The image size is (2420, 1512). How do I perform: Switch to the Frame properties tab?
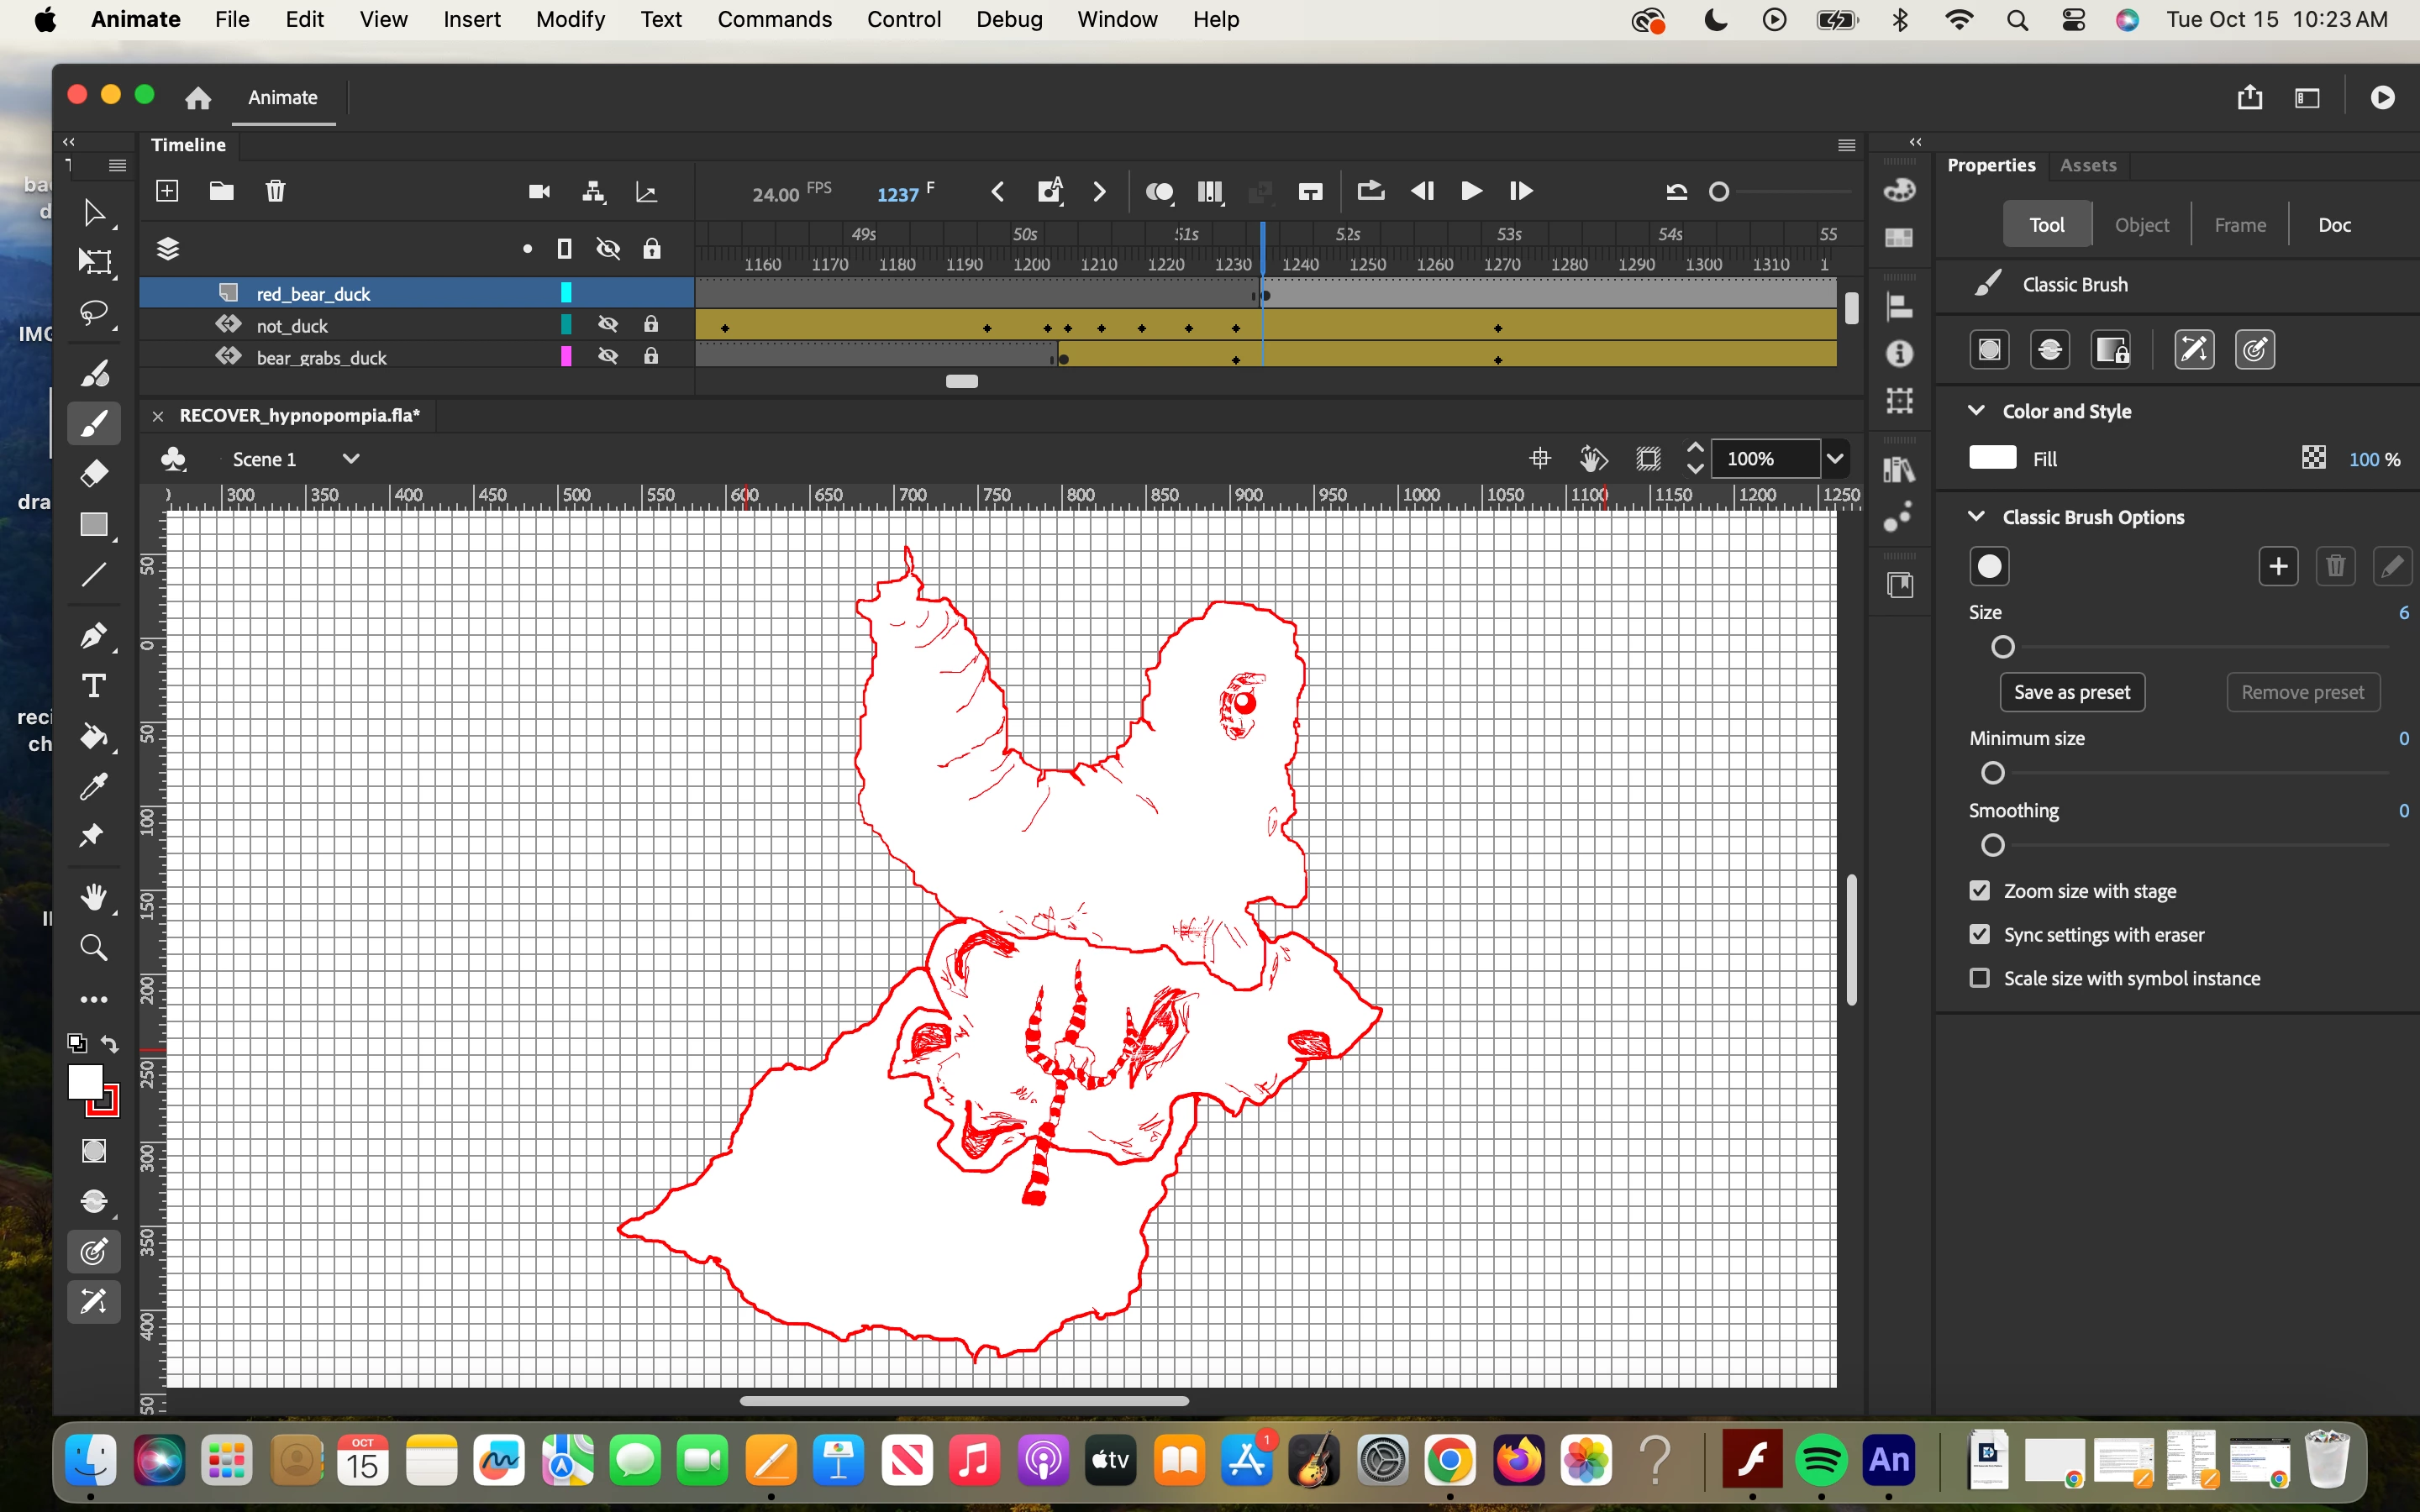click(x=2239, y=225)
